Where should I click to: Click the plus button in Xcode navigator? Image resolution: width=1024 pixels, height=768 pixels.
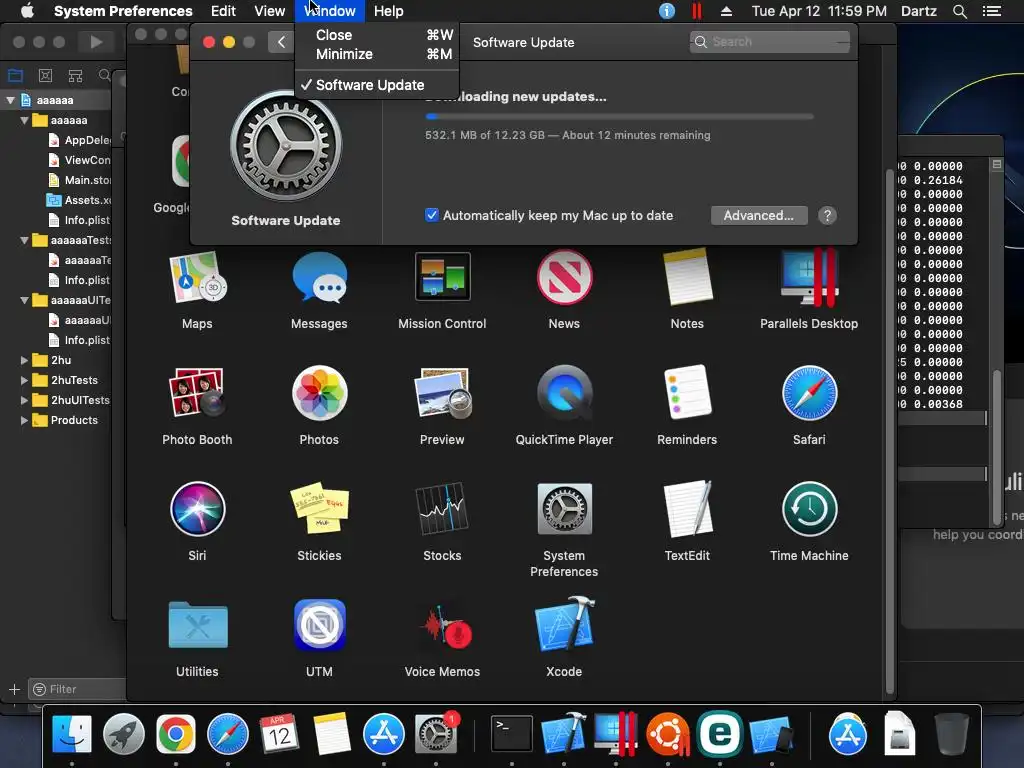(14, 689)
